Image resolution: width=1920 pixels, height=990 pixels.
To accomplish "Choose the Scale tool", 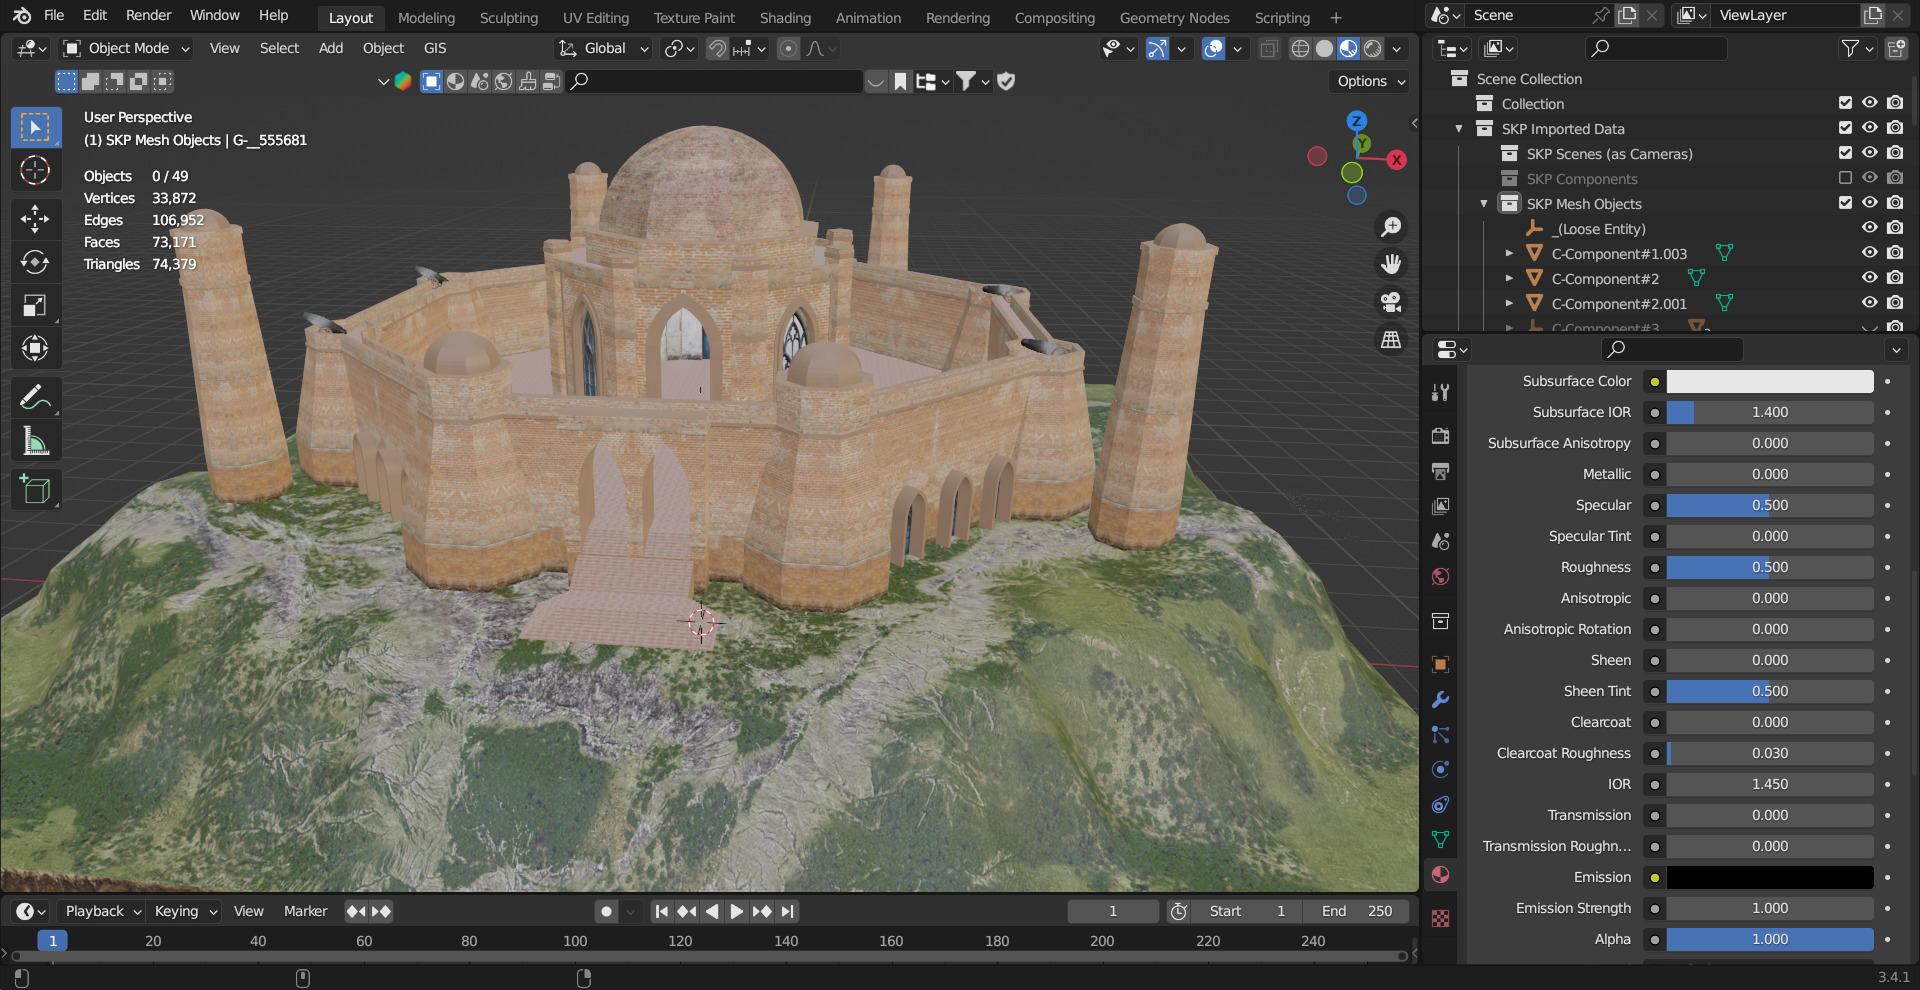I will 35,305.
